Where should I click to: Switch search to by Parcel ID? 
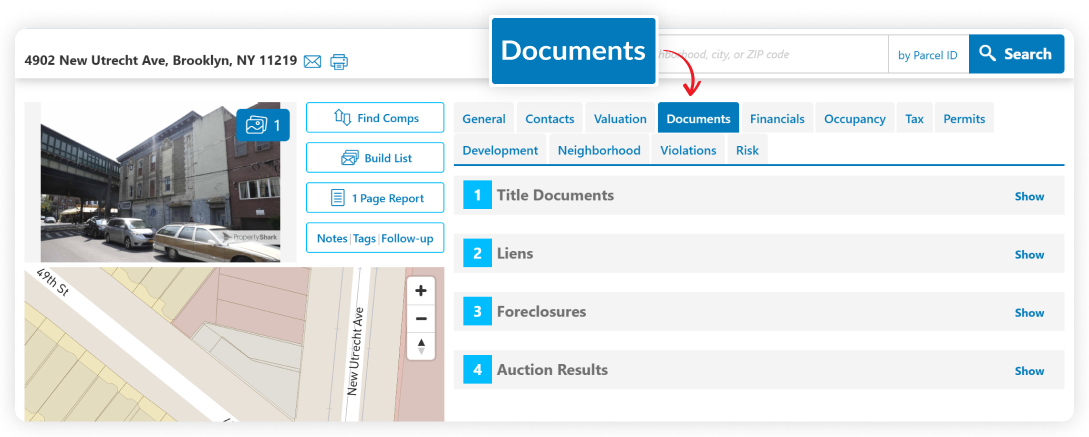point(928,54)
